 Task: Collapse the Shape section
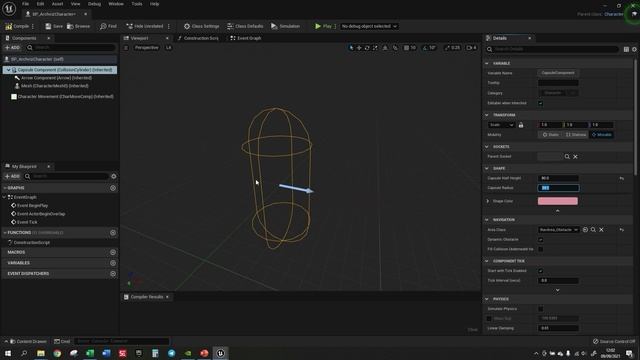pyautogui.click(x=487, y=168)
